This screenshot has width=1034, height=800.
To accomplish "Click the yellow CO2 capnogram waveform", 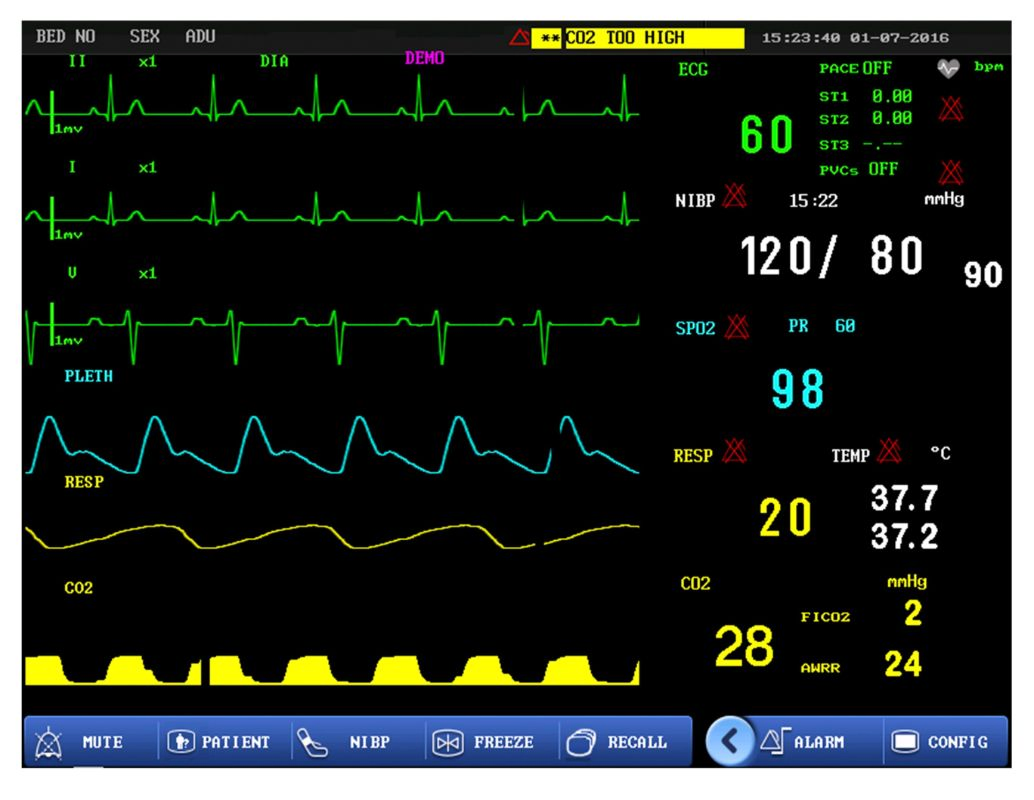I will point(332,670).
